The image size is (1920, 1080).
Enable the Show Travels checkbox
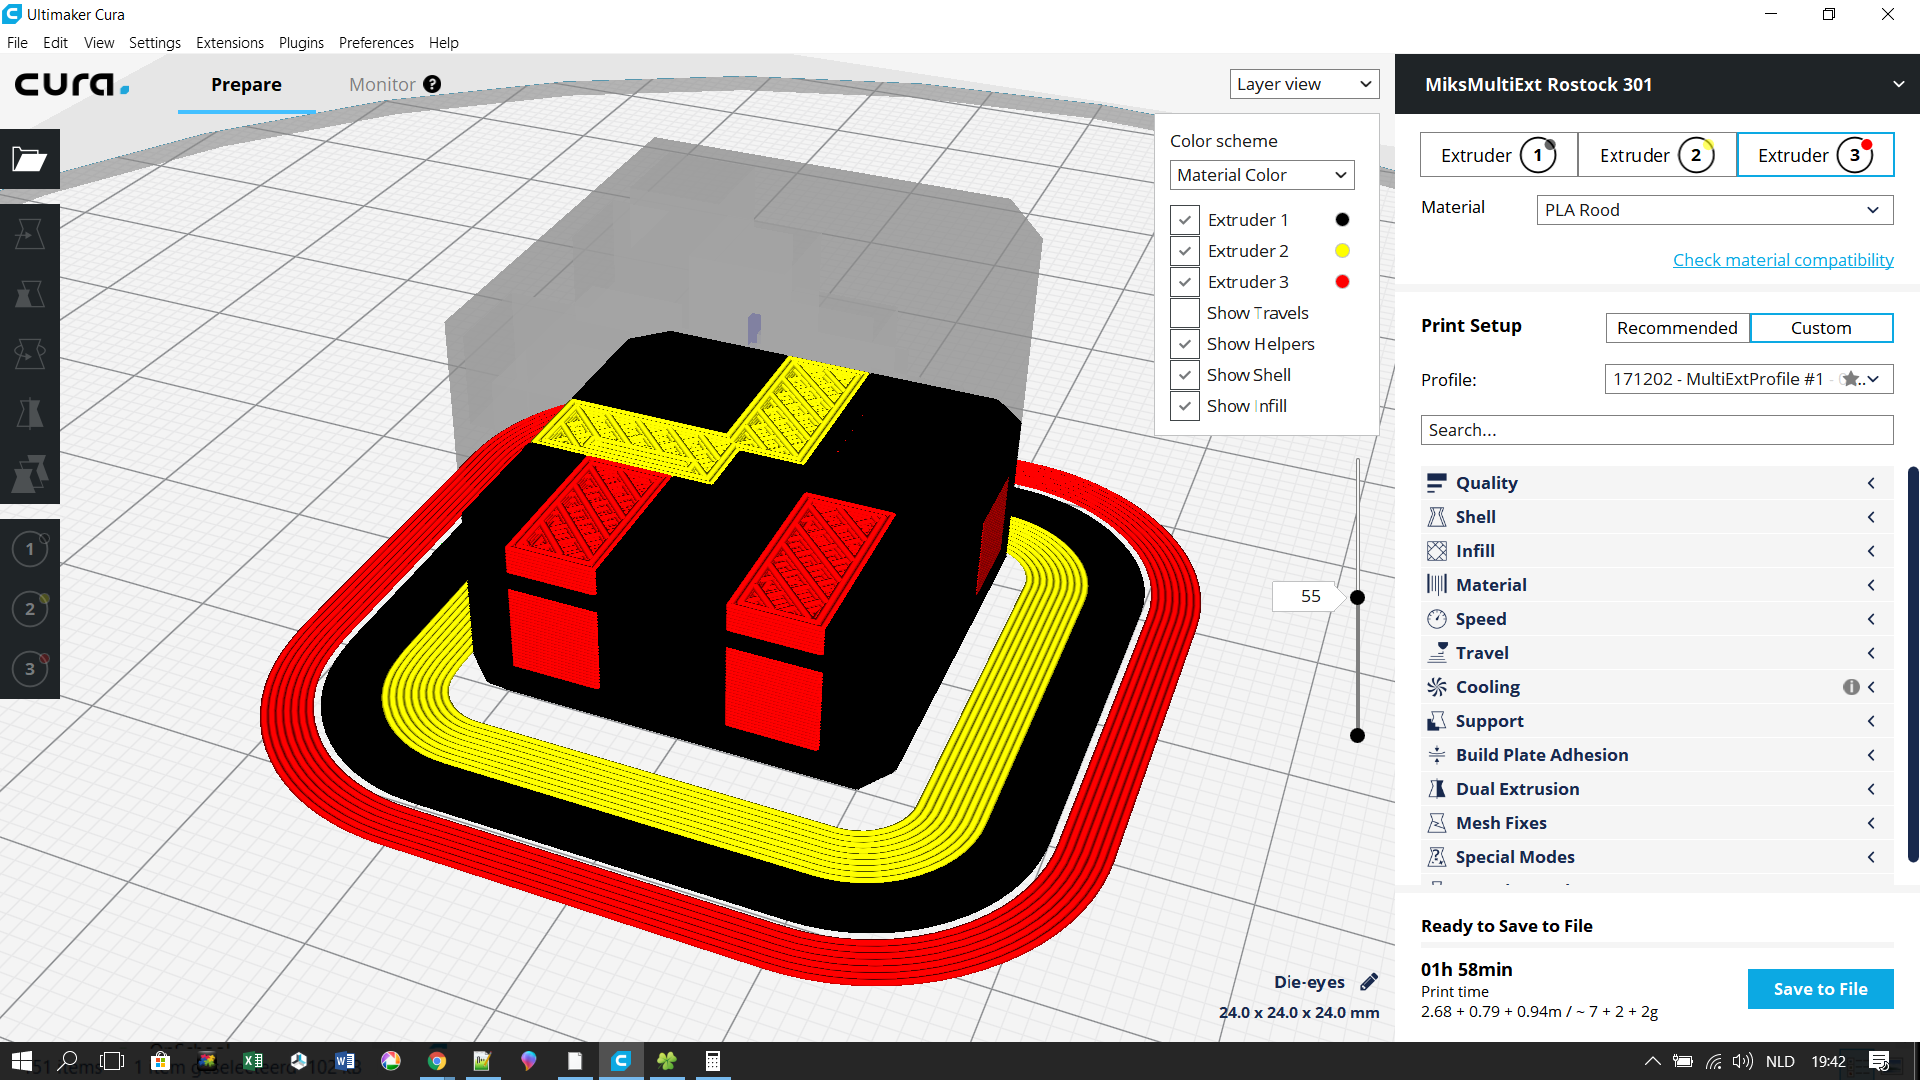pos(1185,313)
